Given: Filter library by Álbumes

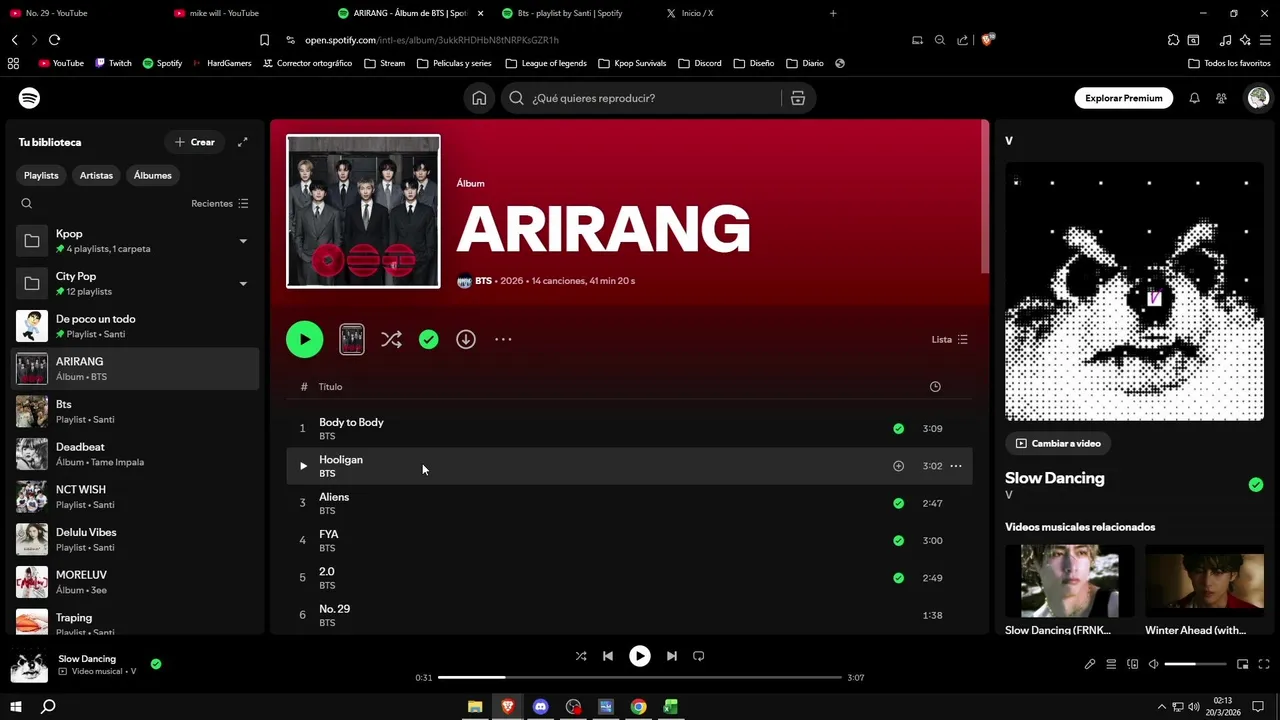Looking at the screenshot, I should click(153, 175).
